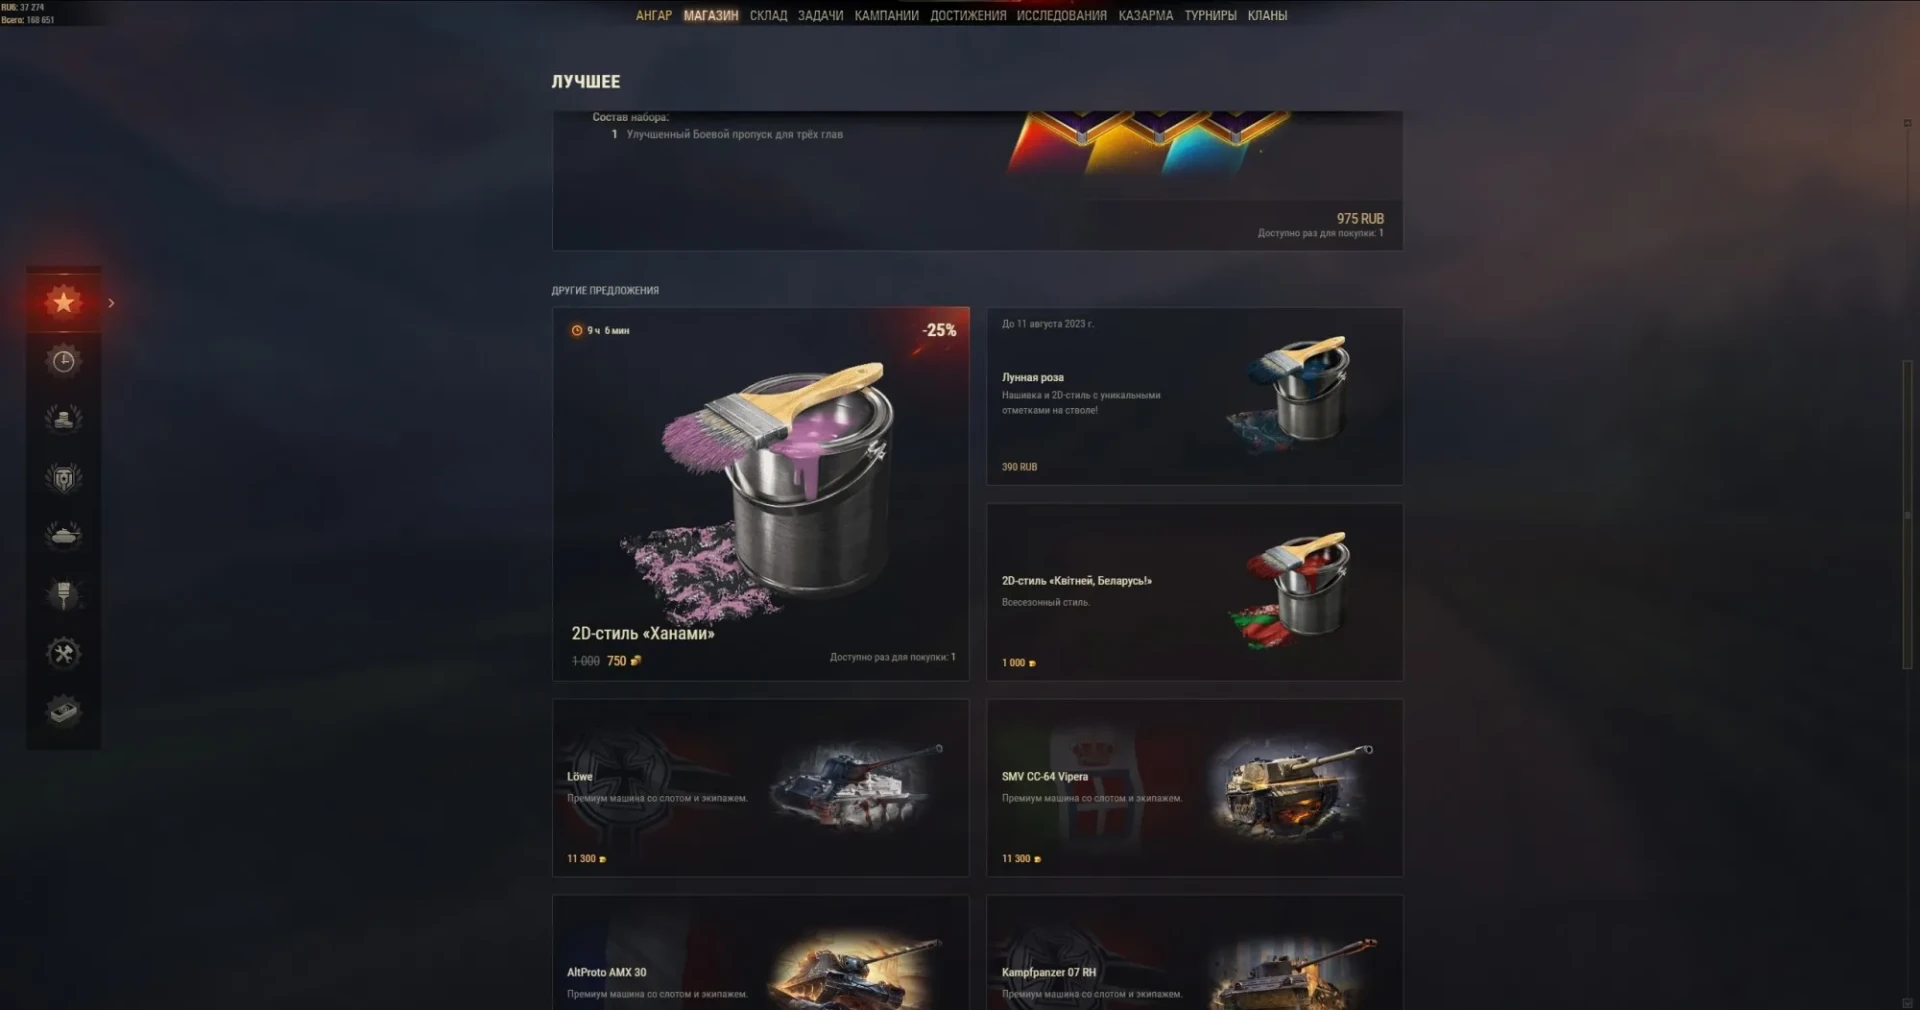Open the 2D-стиль «Ханами» discounted offer

pyautogui.click(x=761, y=494)
